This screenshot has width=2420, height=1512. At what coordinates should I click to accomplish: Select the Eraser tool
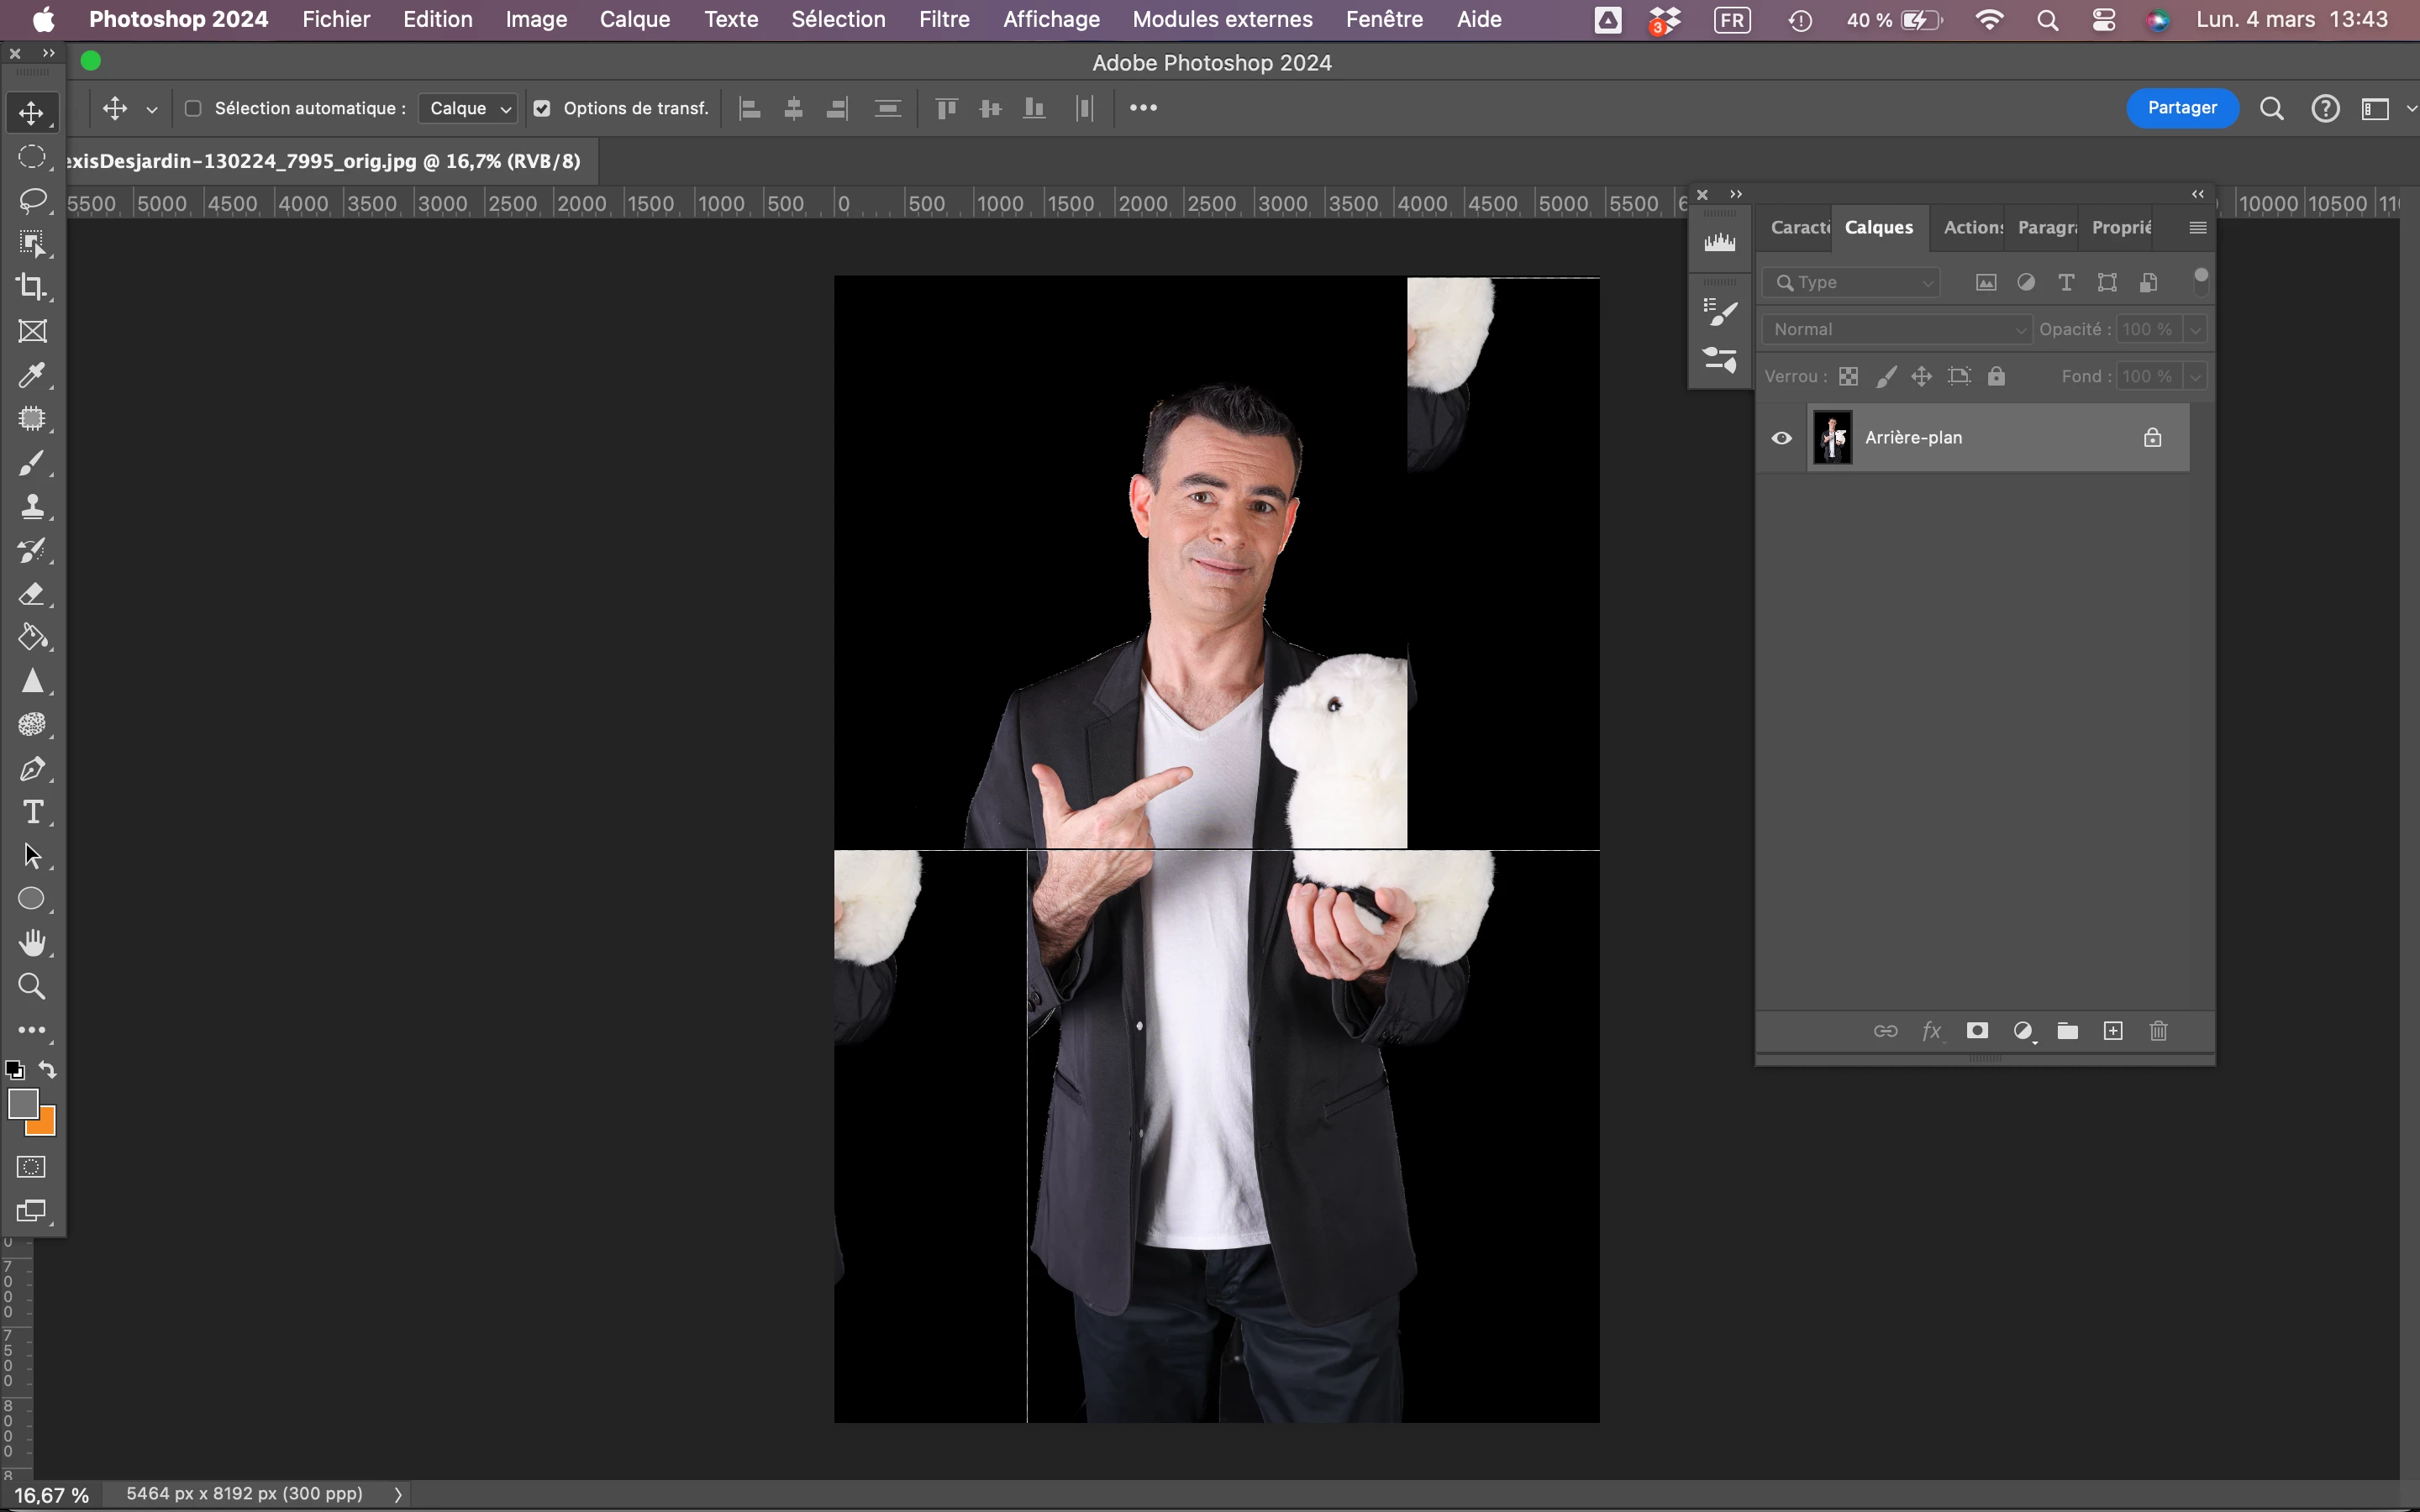(x=31, y=594)
